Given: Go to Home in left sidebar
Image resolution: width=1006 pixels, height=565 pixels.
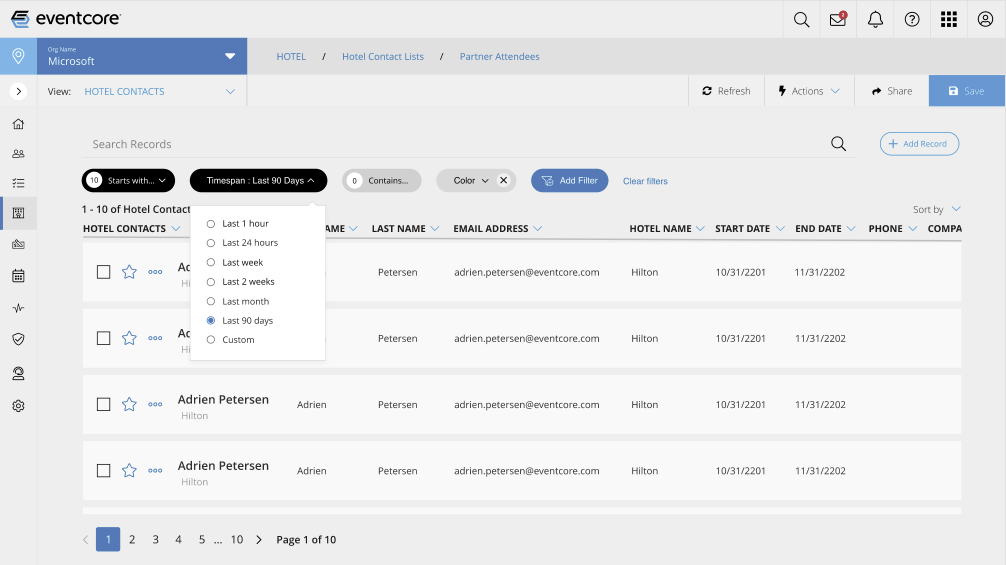Looking at the screenshot, I should tap(18, 124).
